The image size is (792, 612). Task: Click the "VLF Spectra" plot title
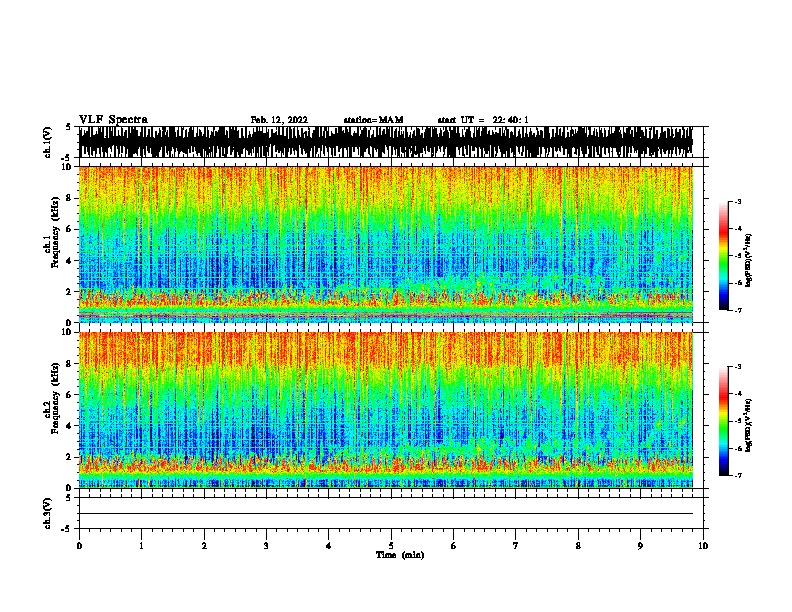[x=113, y=120]
